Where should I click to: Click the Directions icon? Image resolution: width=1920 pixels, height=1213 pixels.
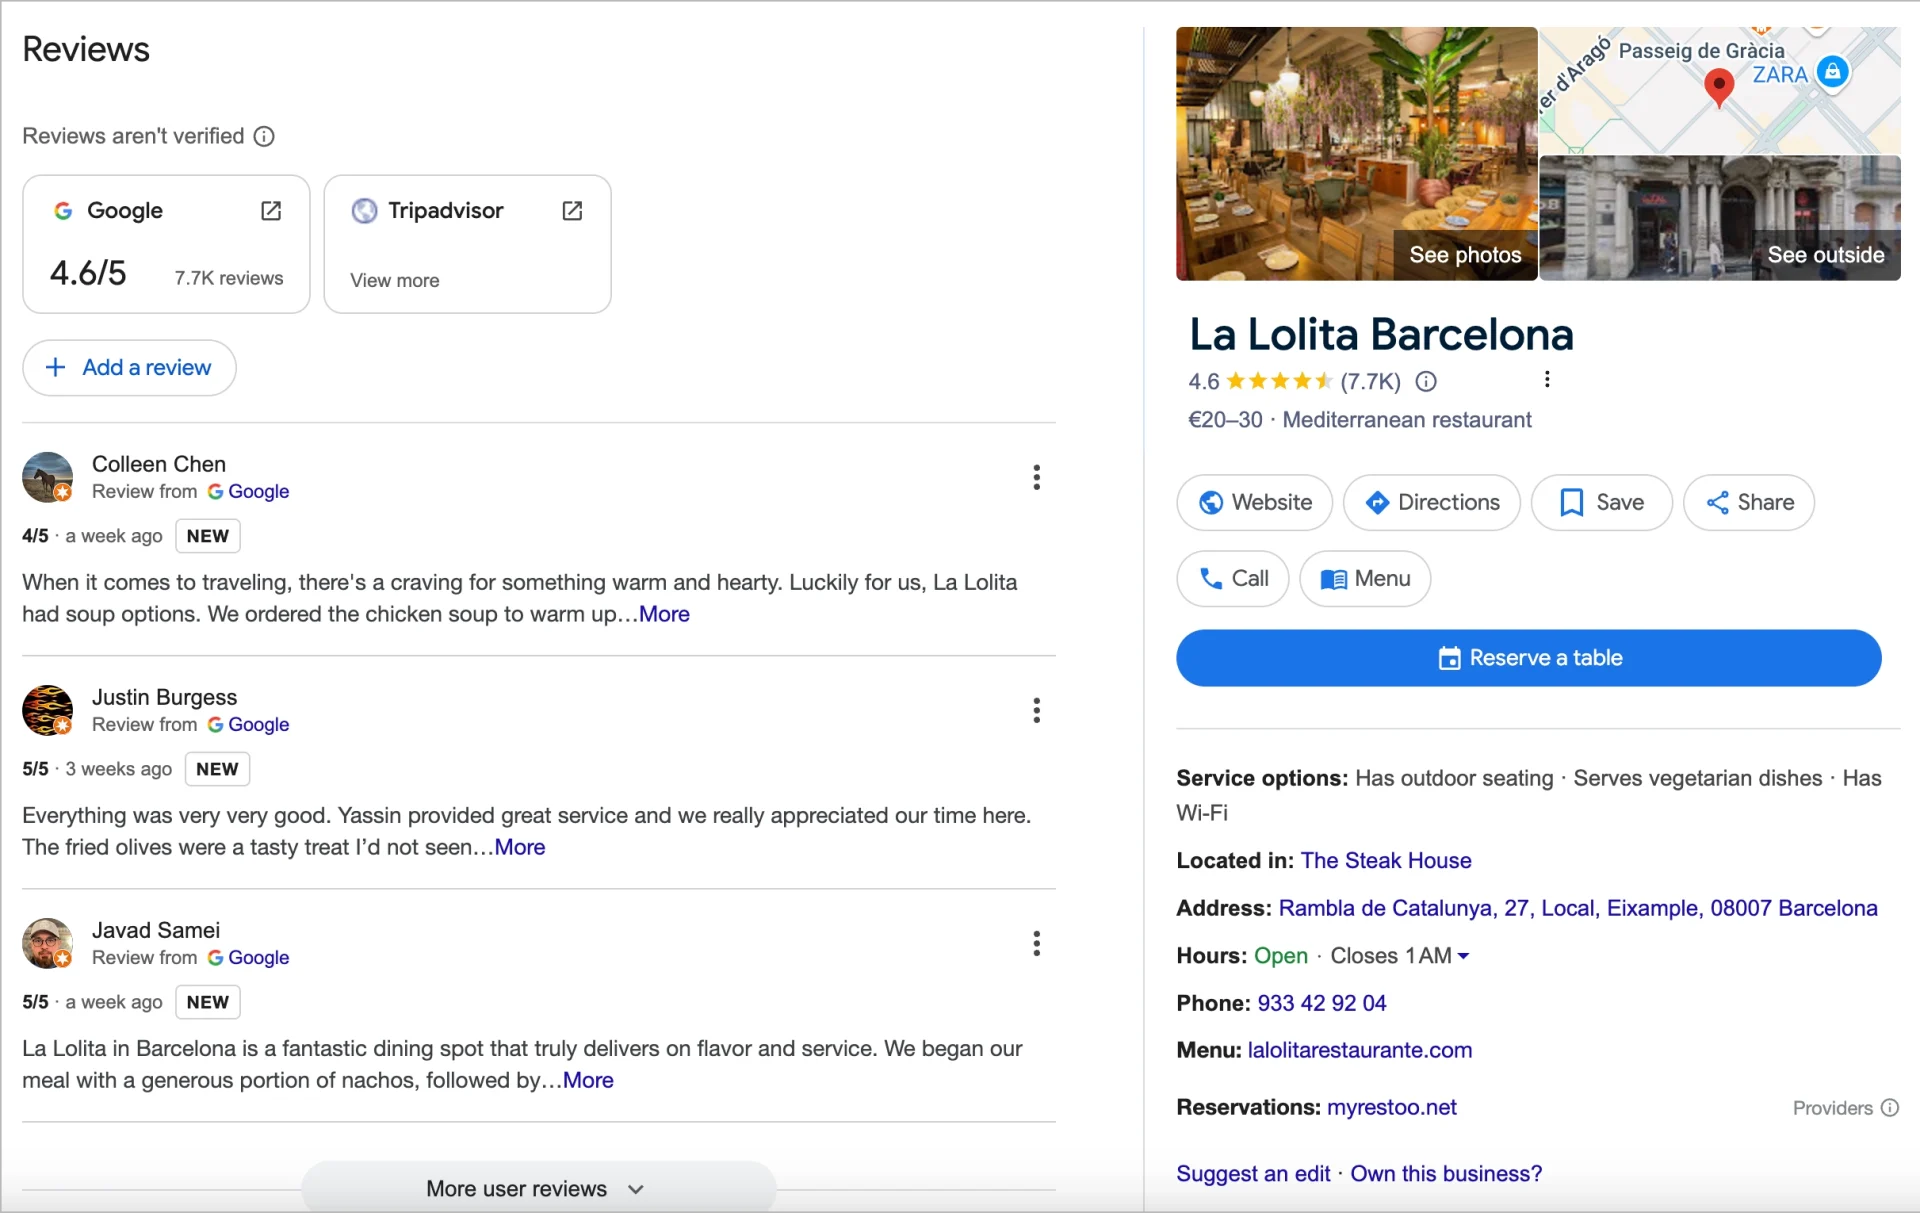(x=1378, y=503)
